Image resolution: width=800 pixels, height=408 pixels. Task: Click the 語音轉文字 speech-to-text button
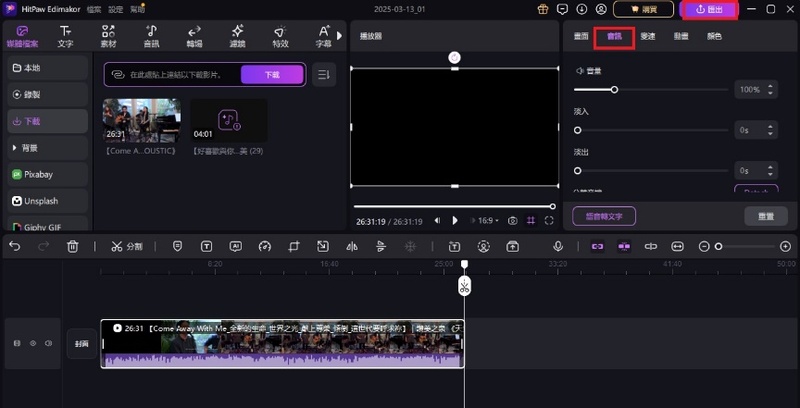tap(604, 216)
